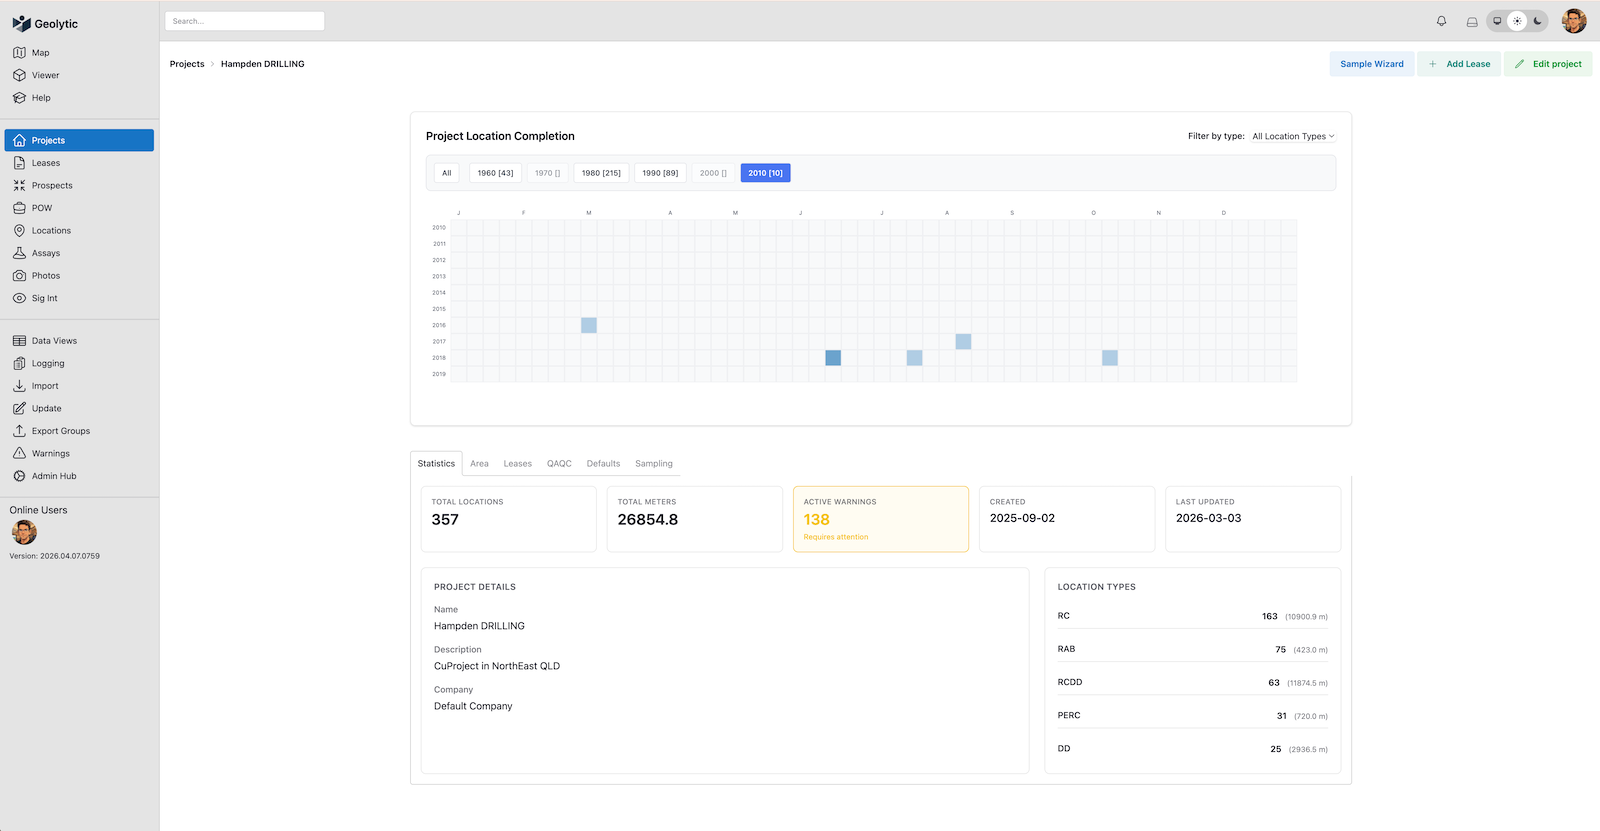
Task: Open the Admin Hub gear icon
Action: (x=19, y=476)
